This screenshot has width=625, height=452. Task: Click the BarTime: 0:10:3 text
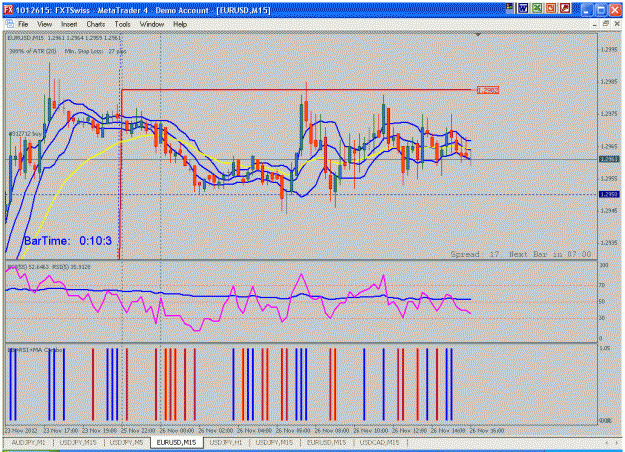[x=68, y=241]
